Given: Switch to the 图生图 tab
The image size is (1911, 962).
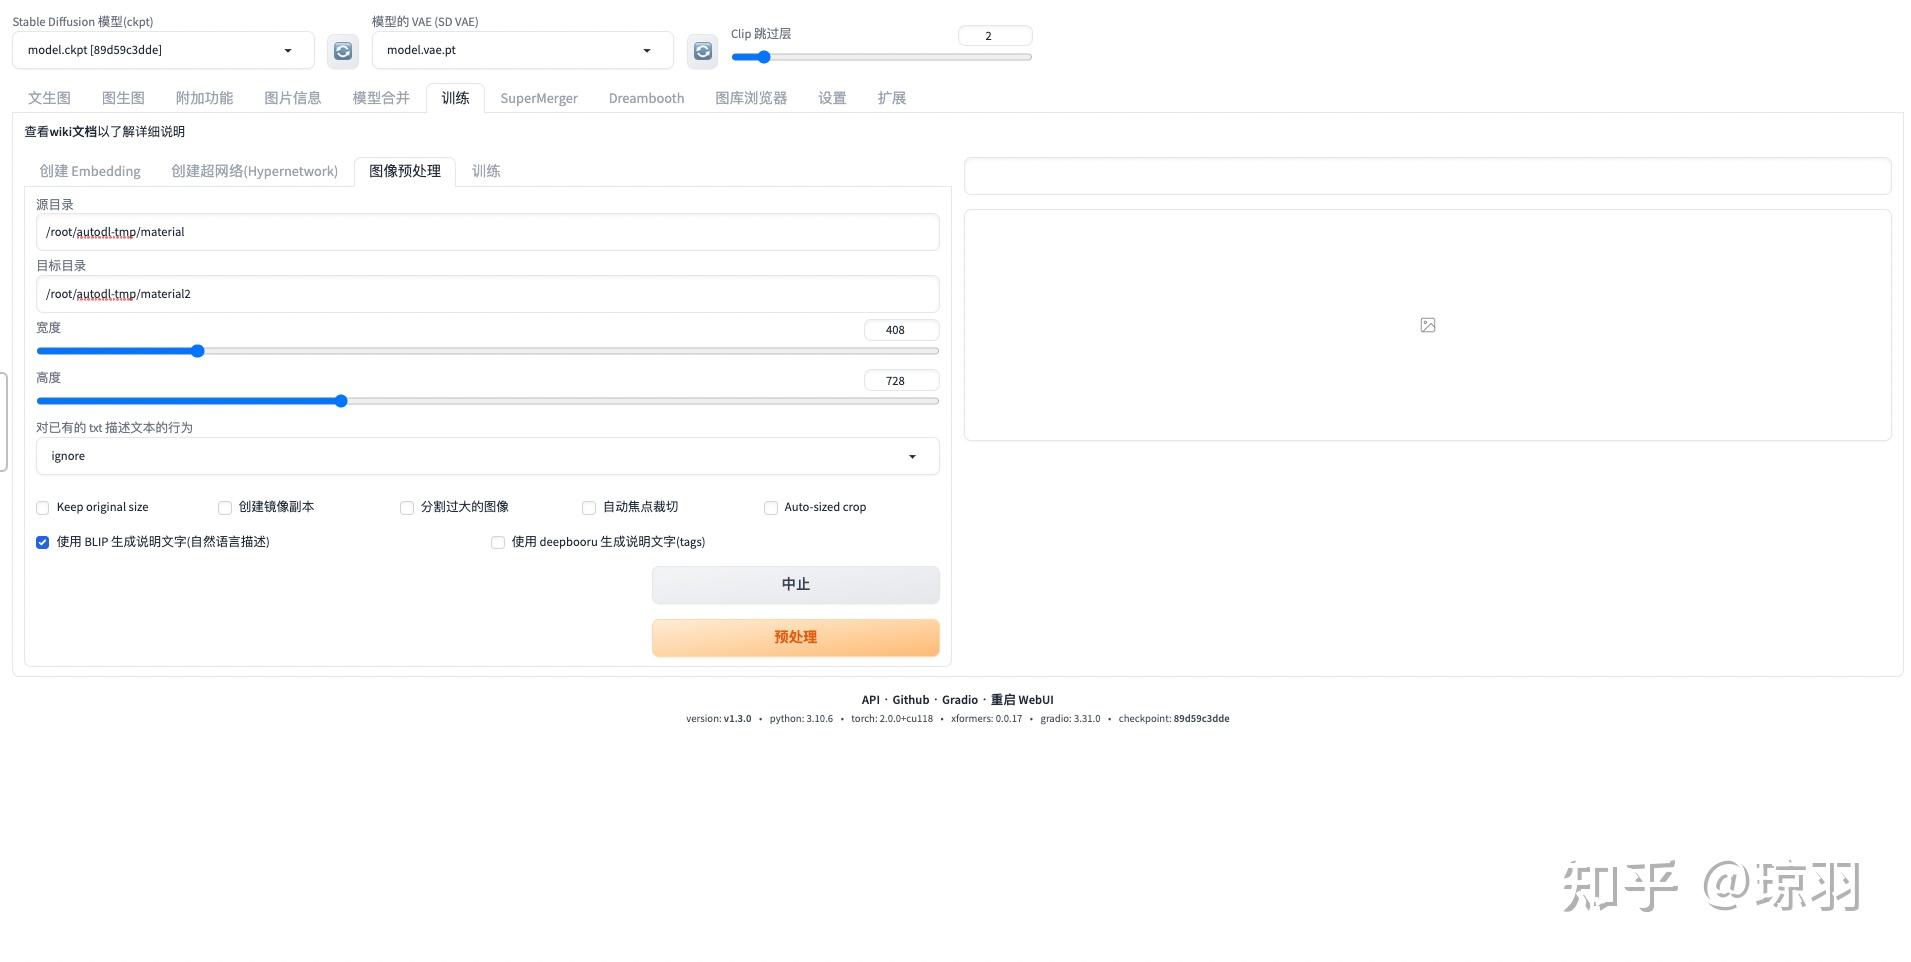Looking at the screenshot, I should pyautogui.click(x=123, y=98).
